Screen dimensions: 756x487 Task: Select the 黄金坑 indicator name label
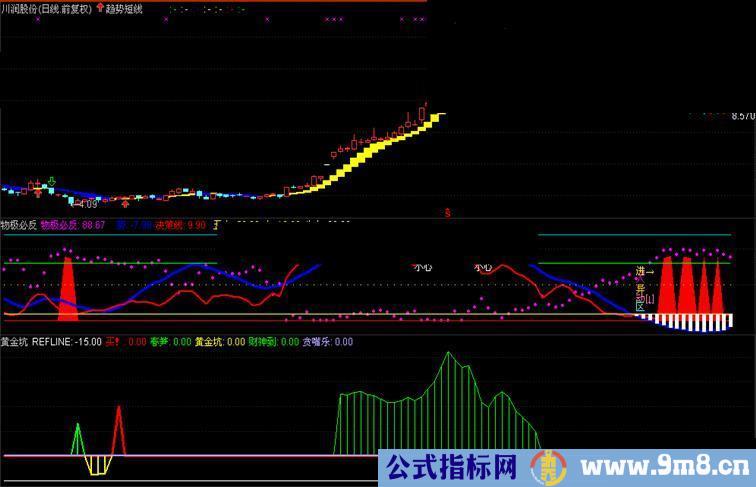tap(14, 342)
